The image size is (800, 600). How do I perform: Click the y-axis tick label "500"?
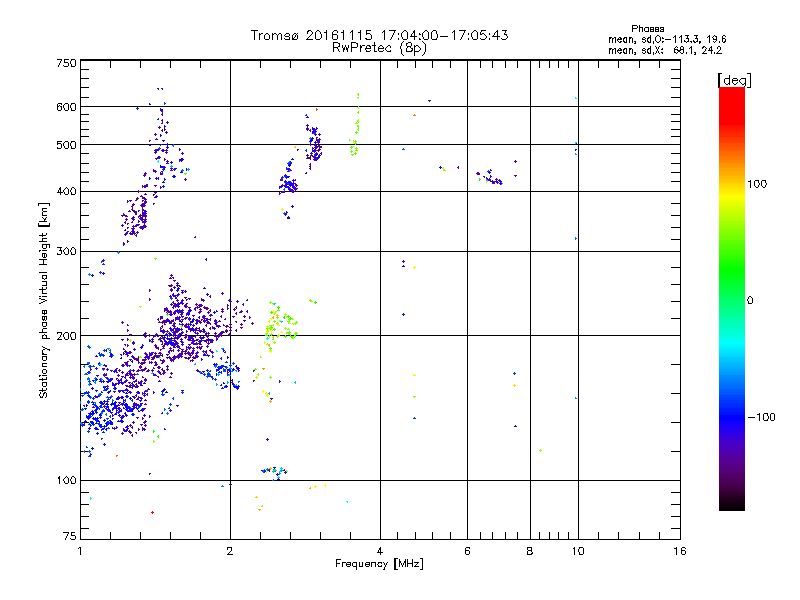(66, 145)
